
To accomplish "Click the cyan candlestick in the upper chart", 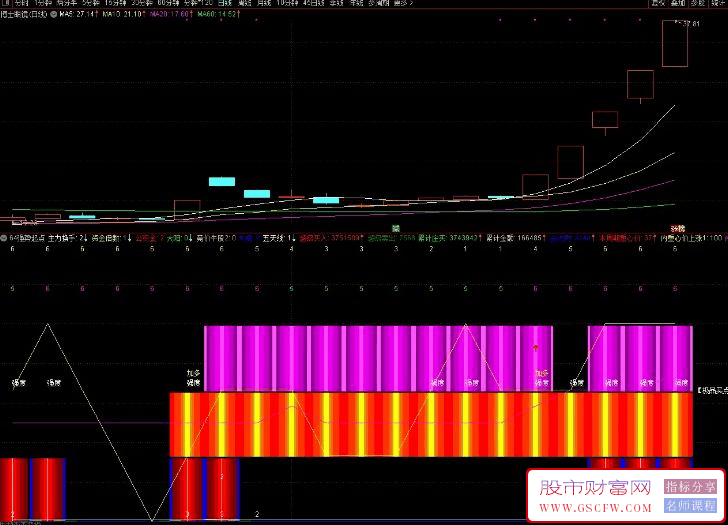I will (x=221, y=181).
